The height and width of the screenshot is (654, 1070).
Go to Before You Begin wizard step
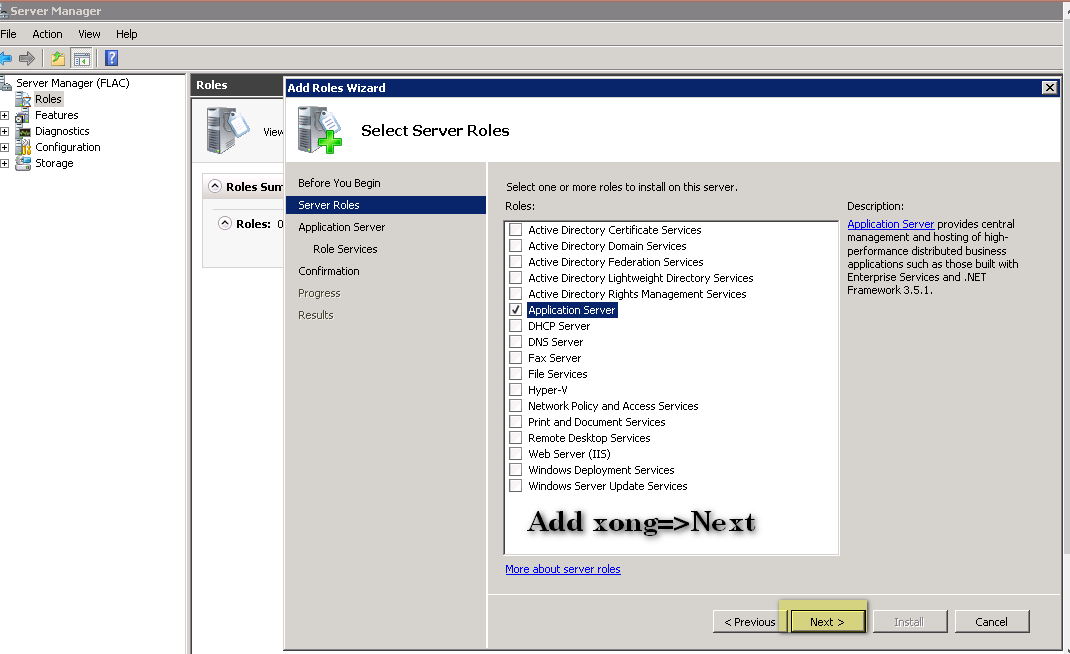[339, 183]
